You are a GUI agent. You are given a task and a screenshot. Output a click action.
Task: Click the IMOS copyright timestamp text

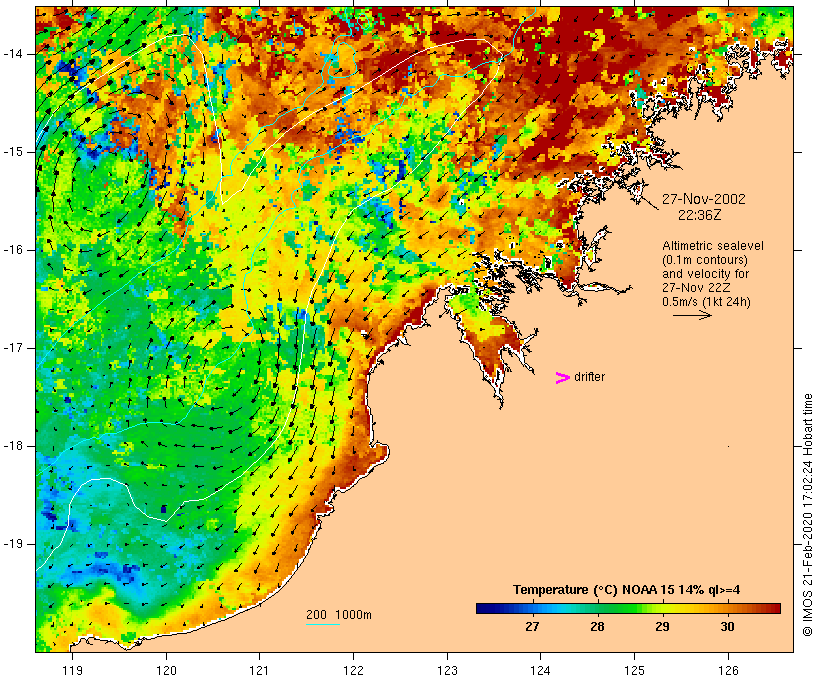click(x=807, y=515)
